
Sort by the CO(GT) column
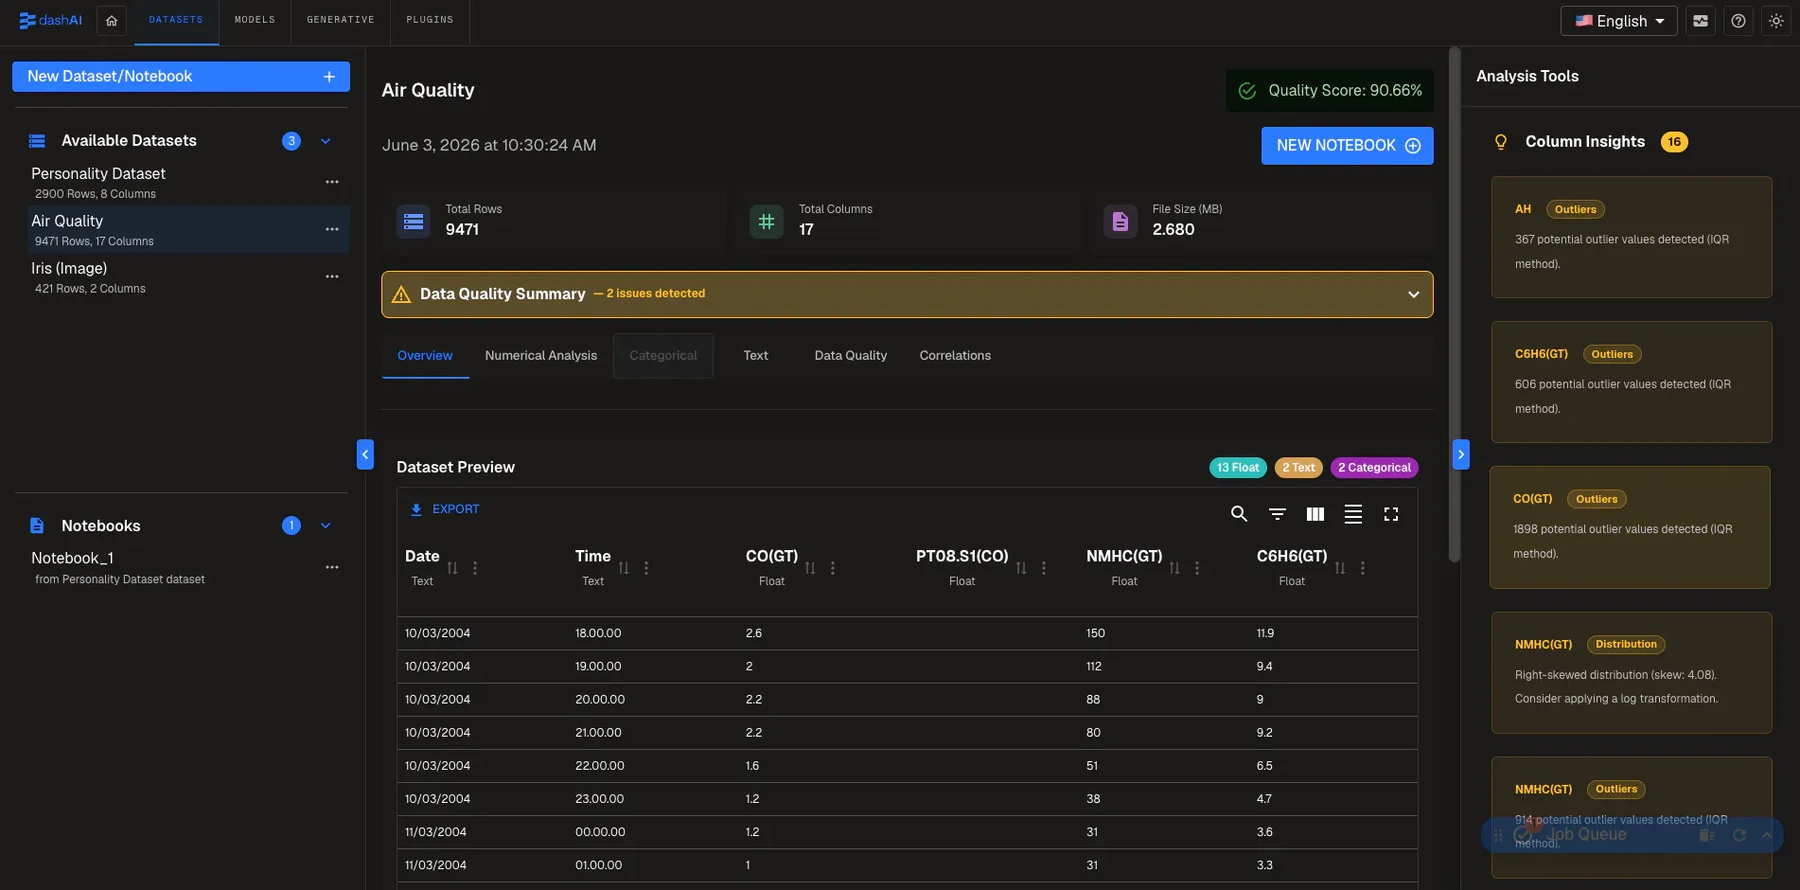[x=810, y=568]
